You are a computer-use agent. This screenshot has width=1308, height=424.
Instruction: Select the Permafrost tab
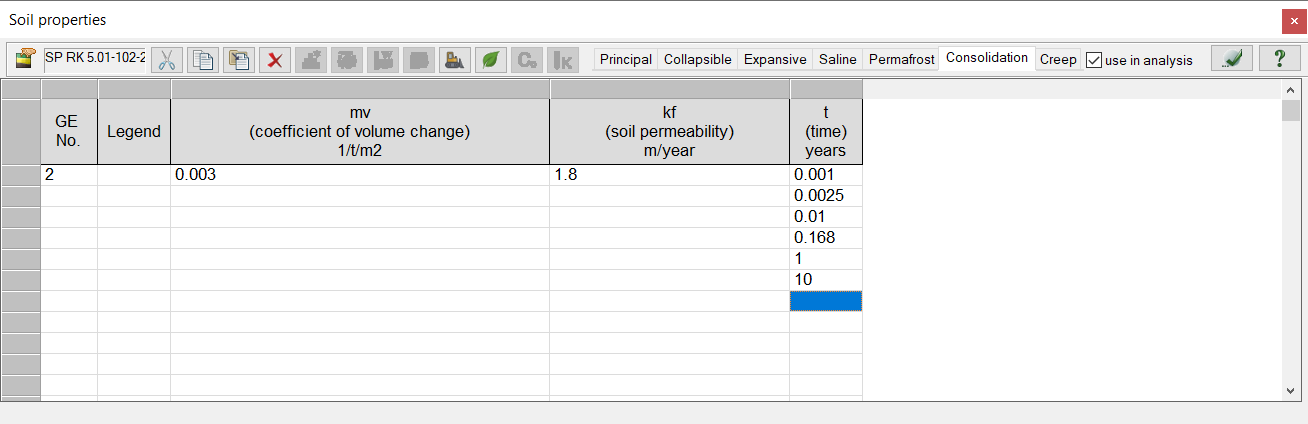pos(902,59)
